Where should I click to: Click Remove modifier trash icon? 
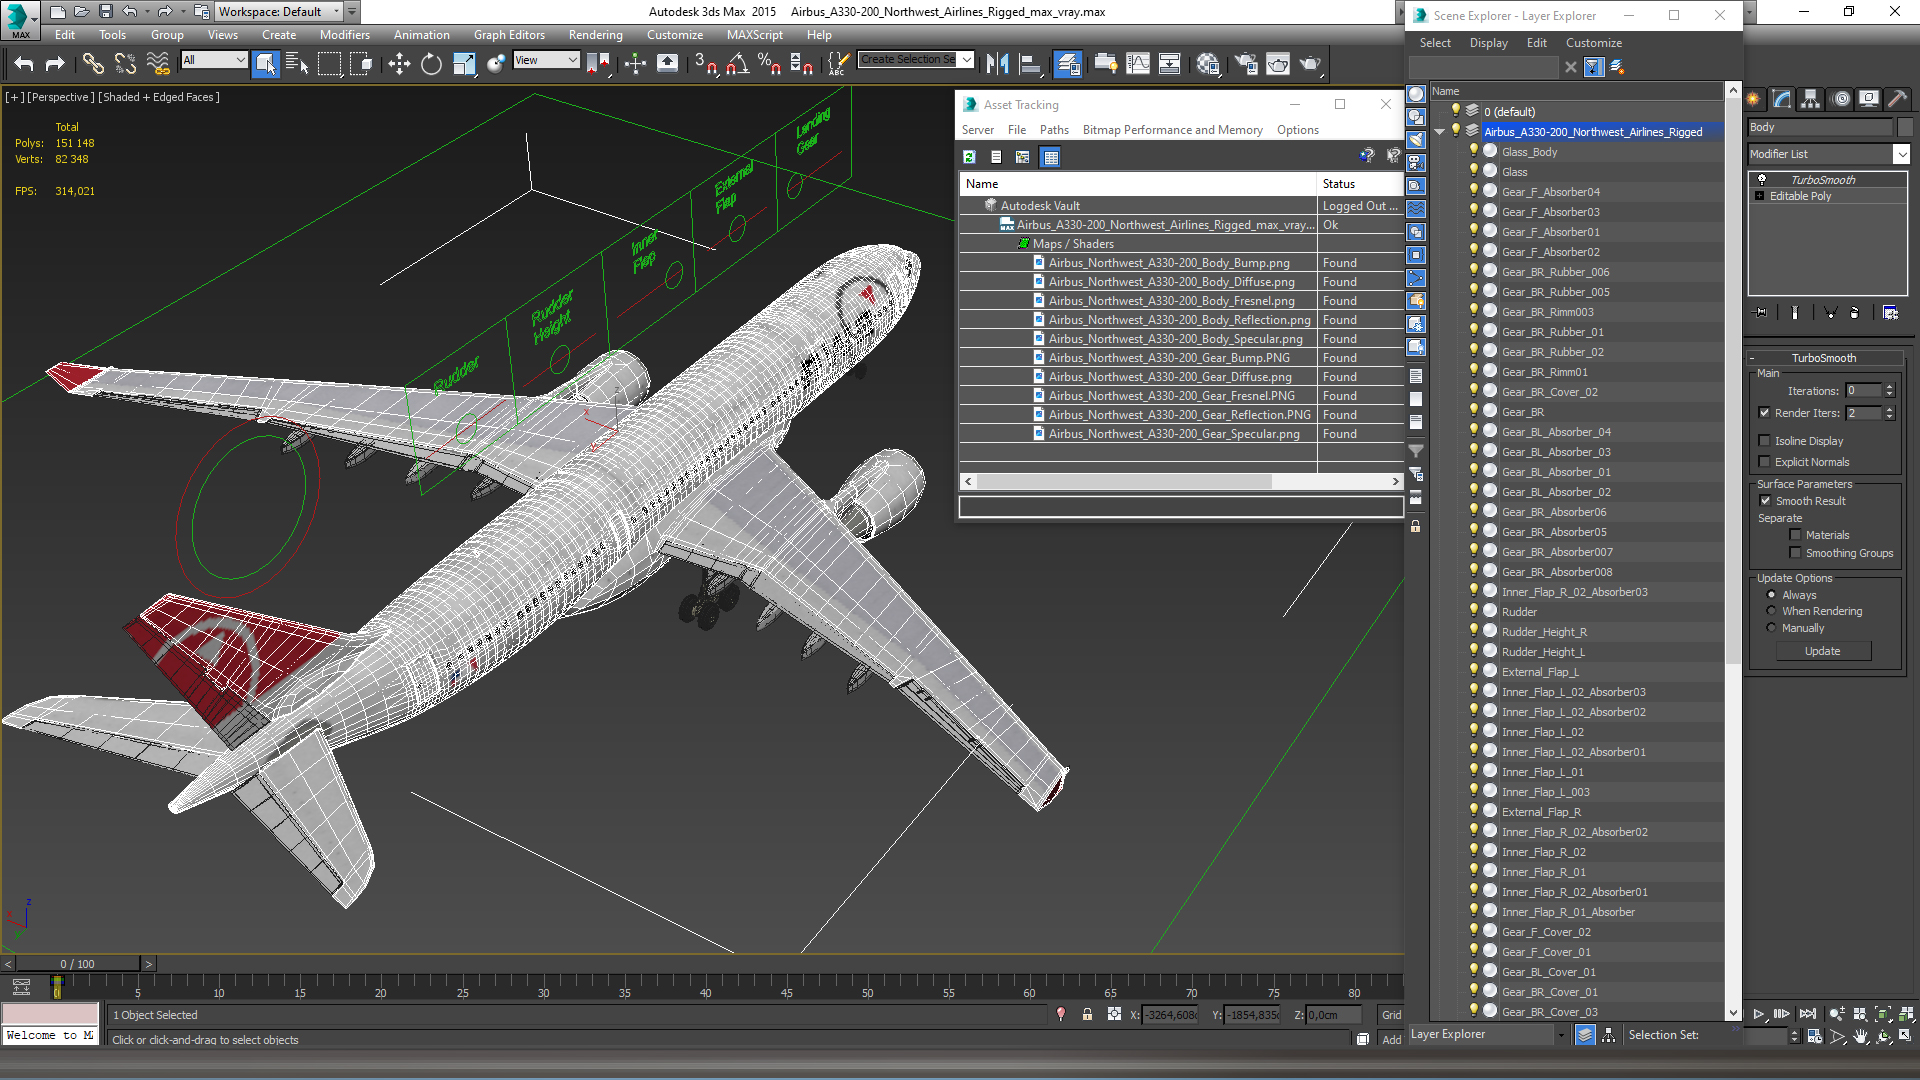(x=1854, y=313)
